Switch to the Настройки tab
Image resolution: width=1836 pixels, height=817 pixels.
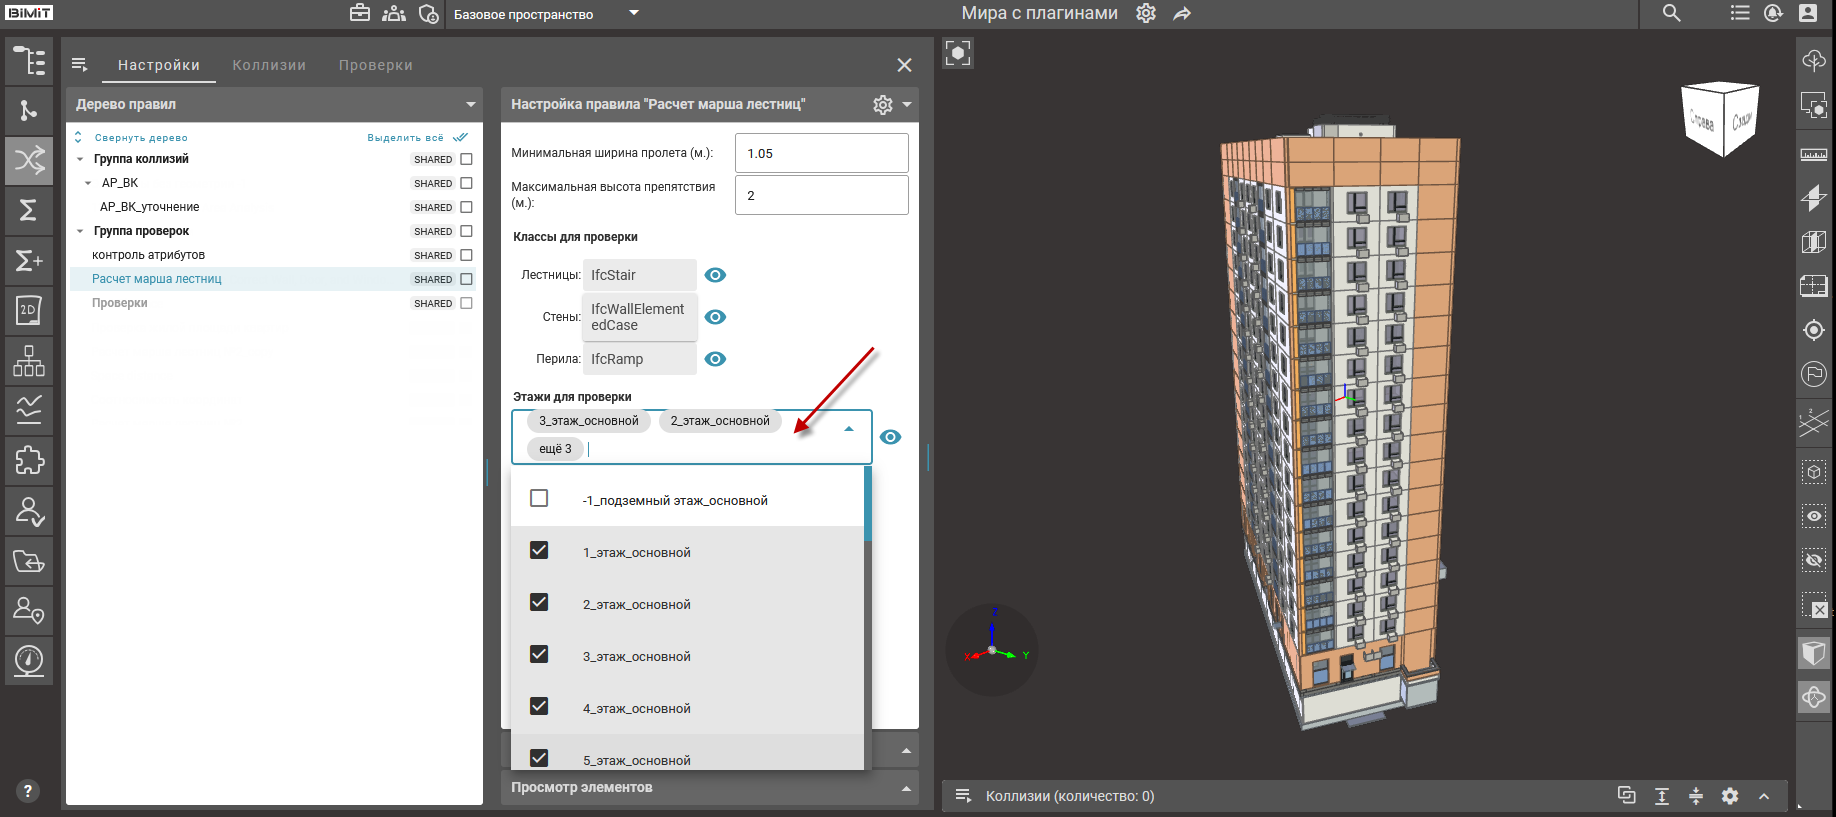tap(159, 65)
